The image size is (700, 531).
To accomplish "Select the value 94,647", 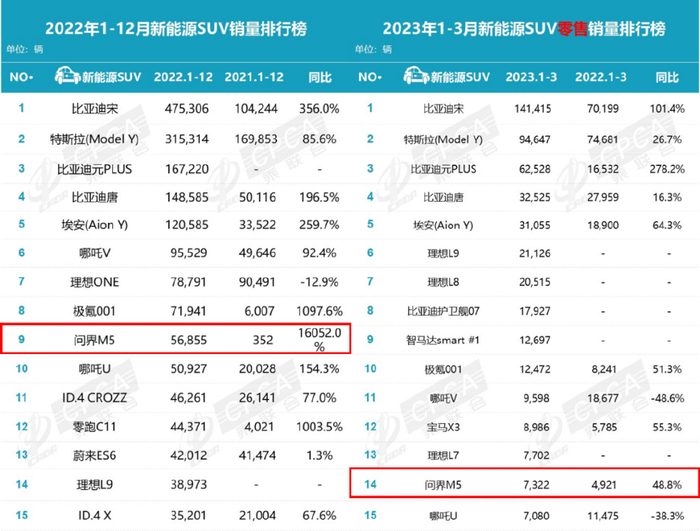I will [534, 139].
